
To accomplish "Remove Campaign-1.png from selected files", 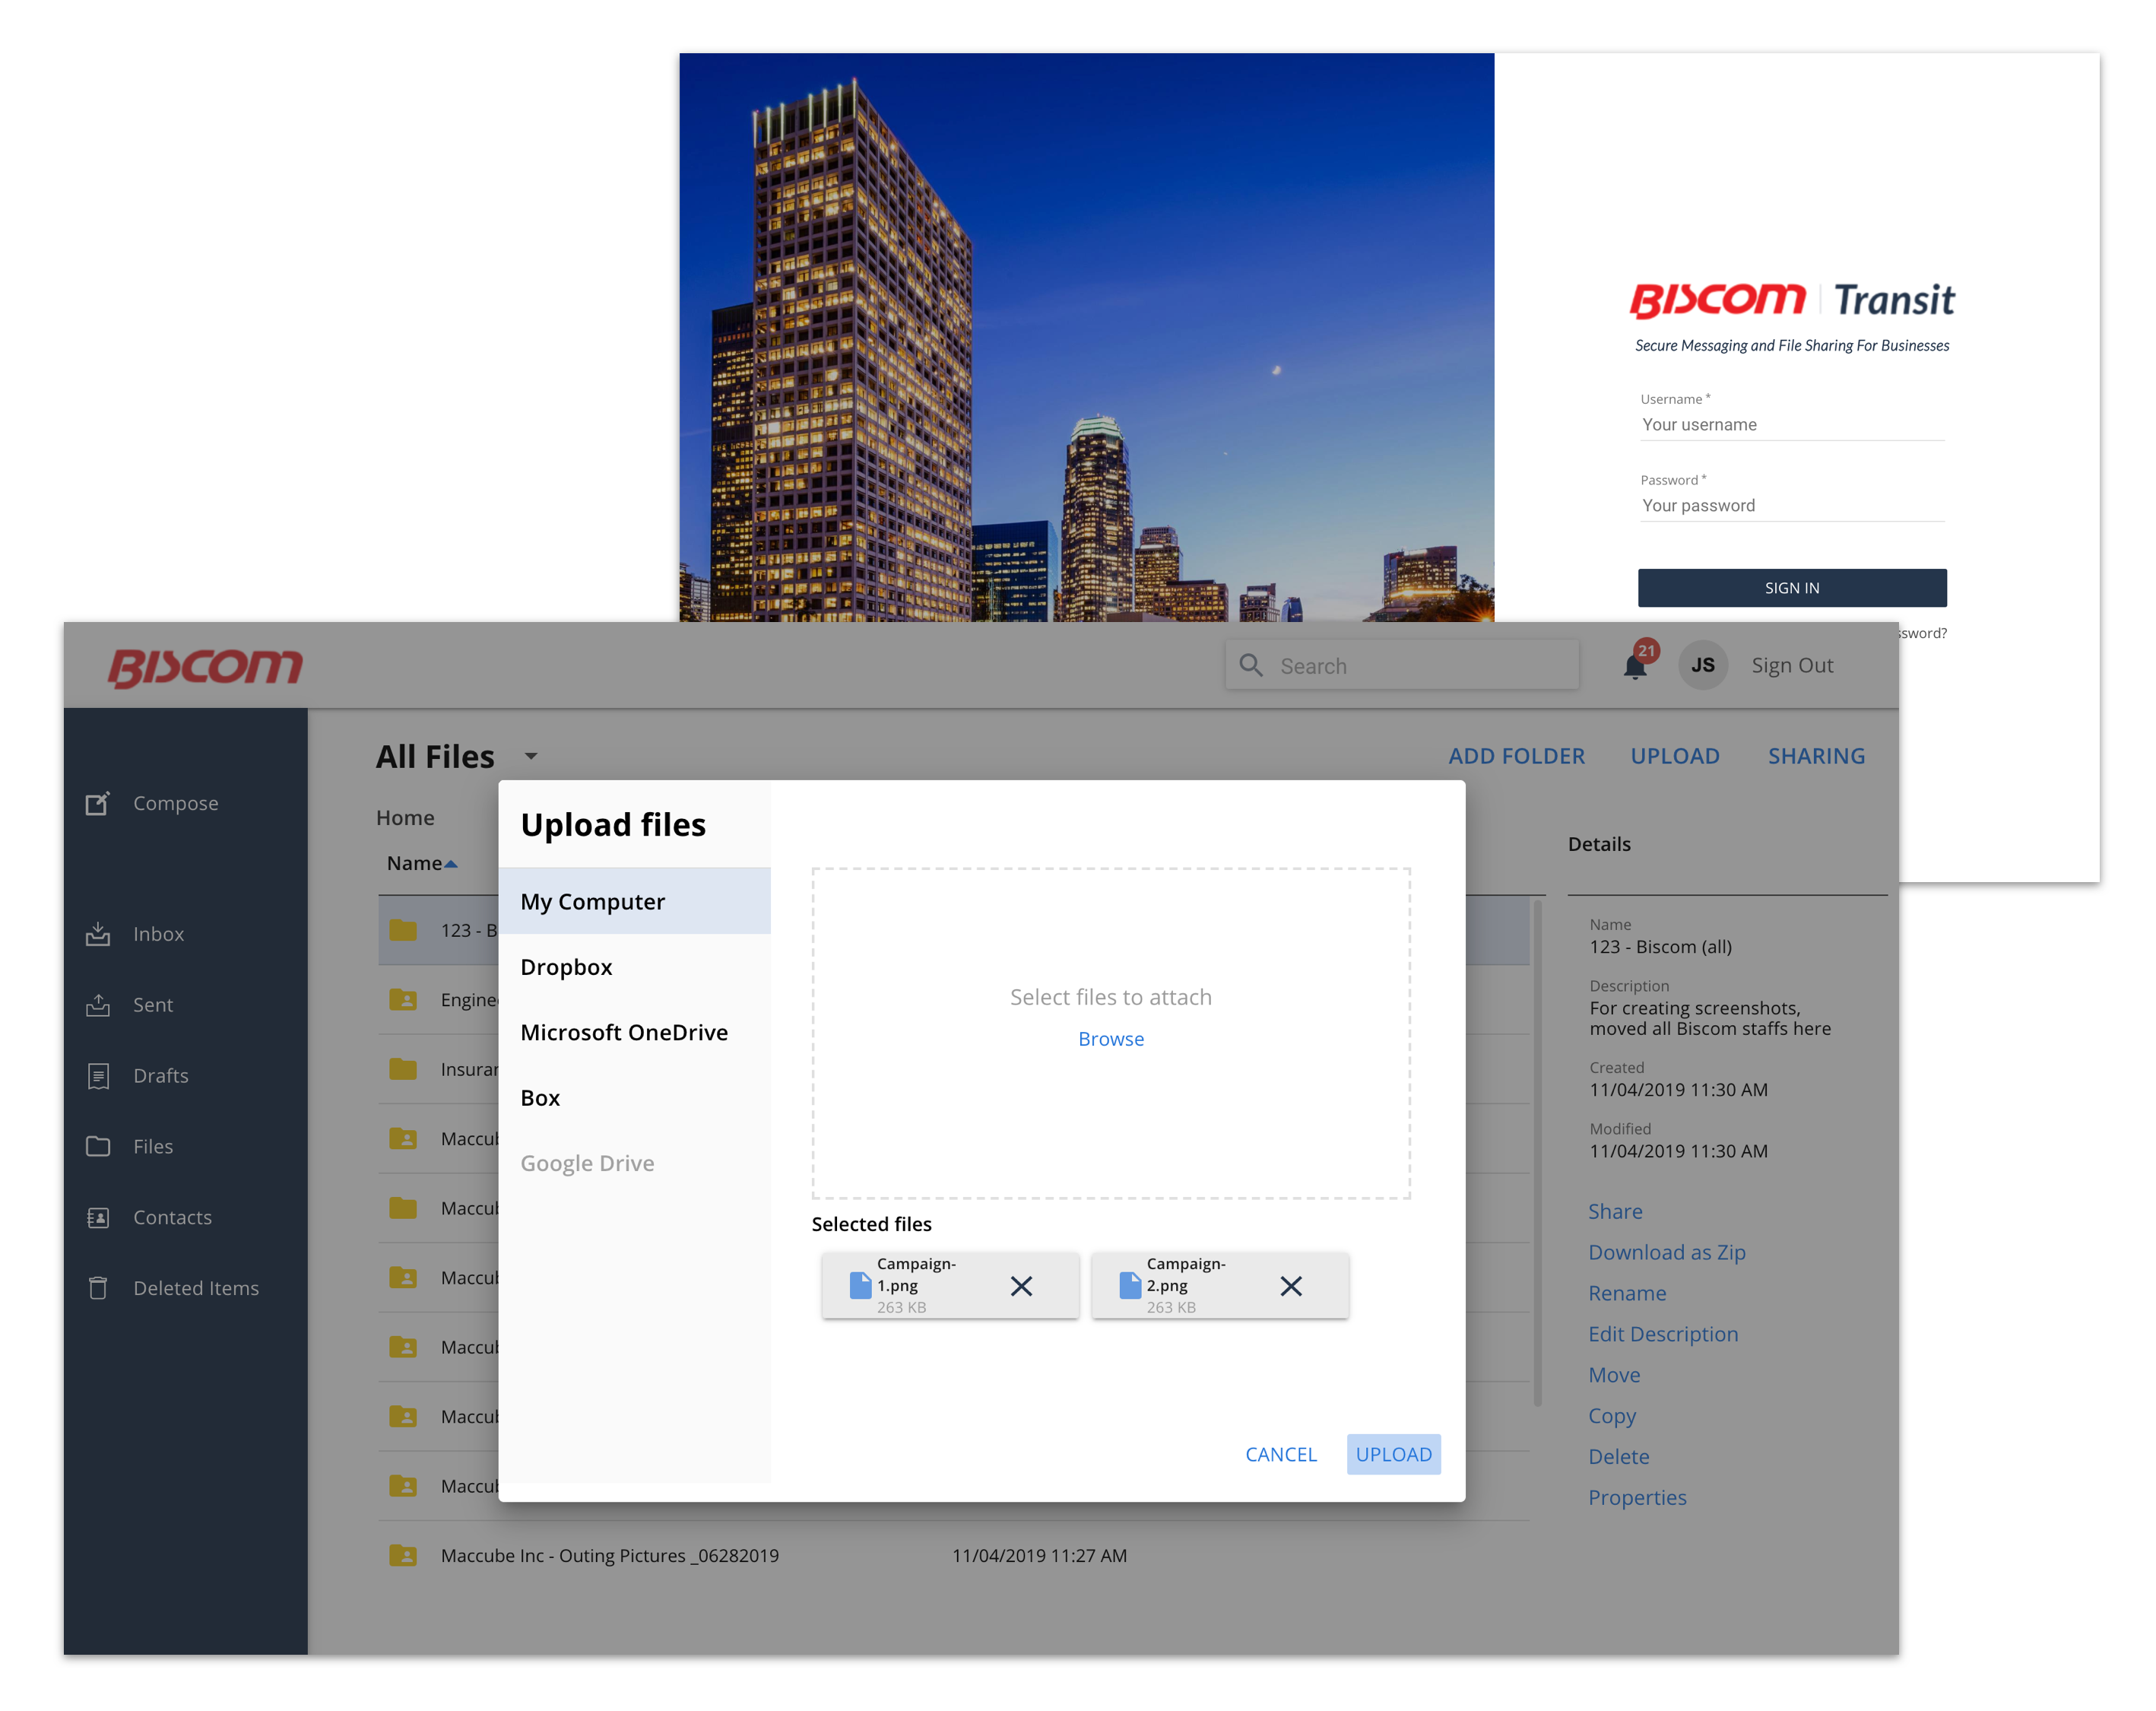I will click(1021, 1286).
